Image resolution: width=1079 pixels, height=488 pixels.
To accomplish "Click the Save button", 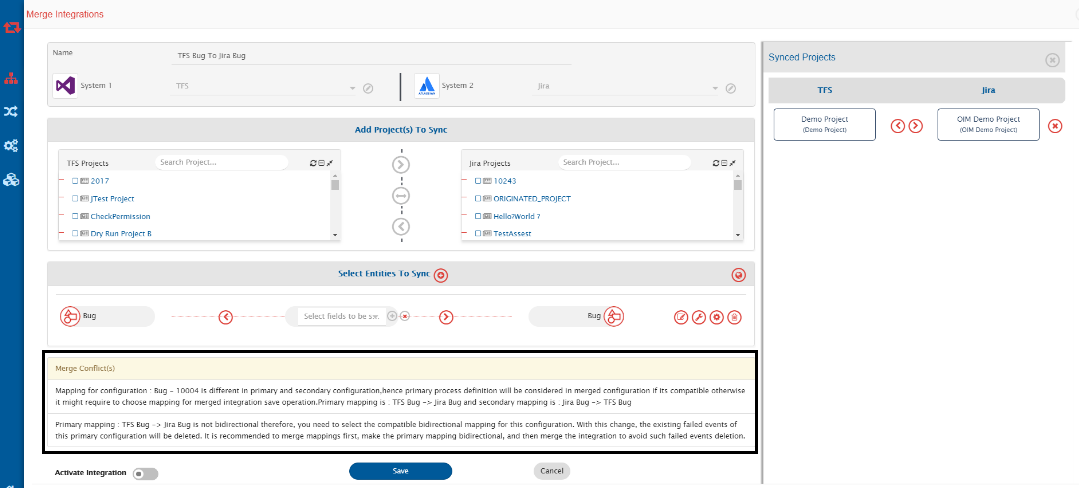I will [x=400, y=471].
